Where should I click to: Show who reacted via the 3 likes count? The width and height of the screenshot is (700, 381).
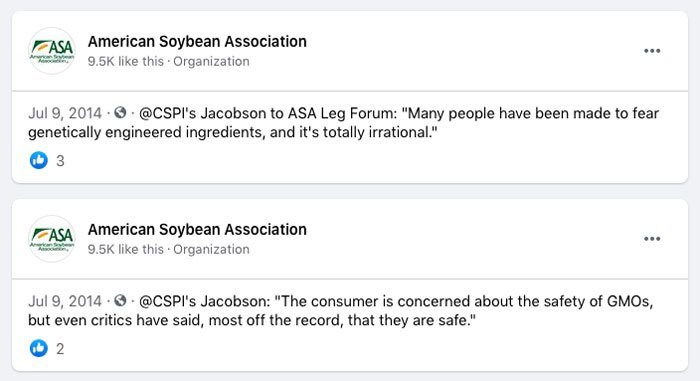[60, 161]
